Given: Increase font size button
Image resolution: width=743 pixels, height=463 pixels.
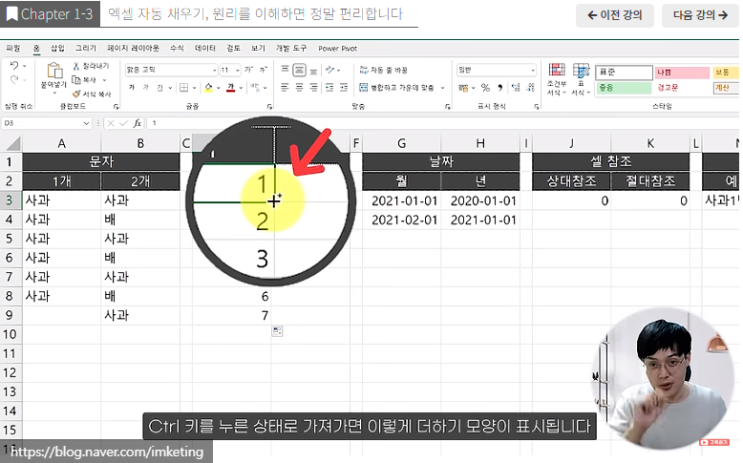Looking at the screenshot, I should click(249, 70).
